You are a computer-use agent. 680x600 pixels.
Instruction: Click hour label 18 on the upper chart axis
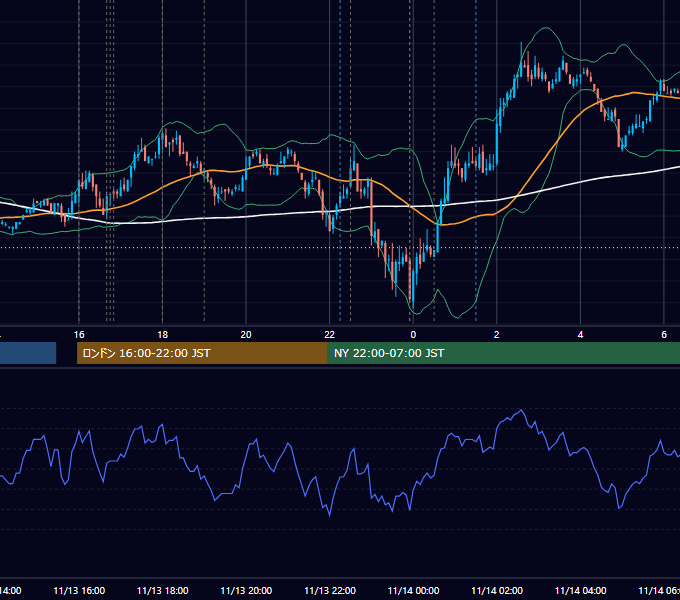click(163, 335)
